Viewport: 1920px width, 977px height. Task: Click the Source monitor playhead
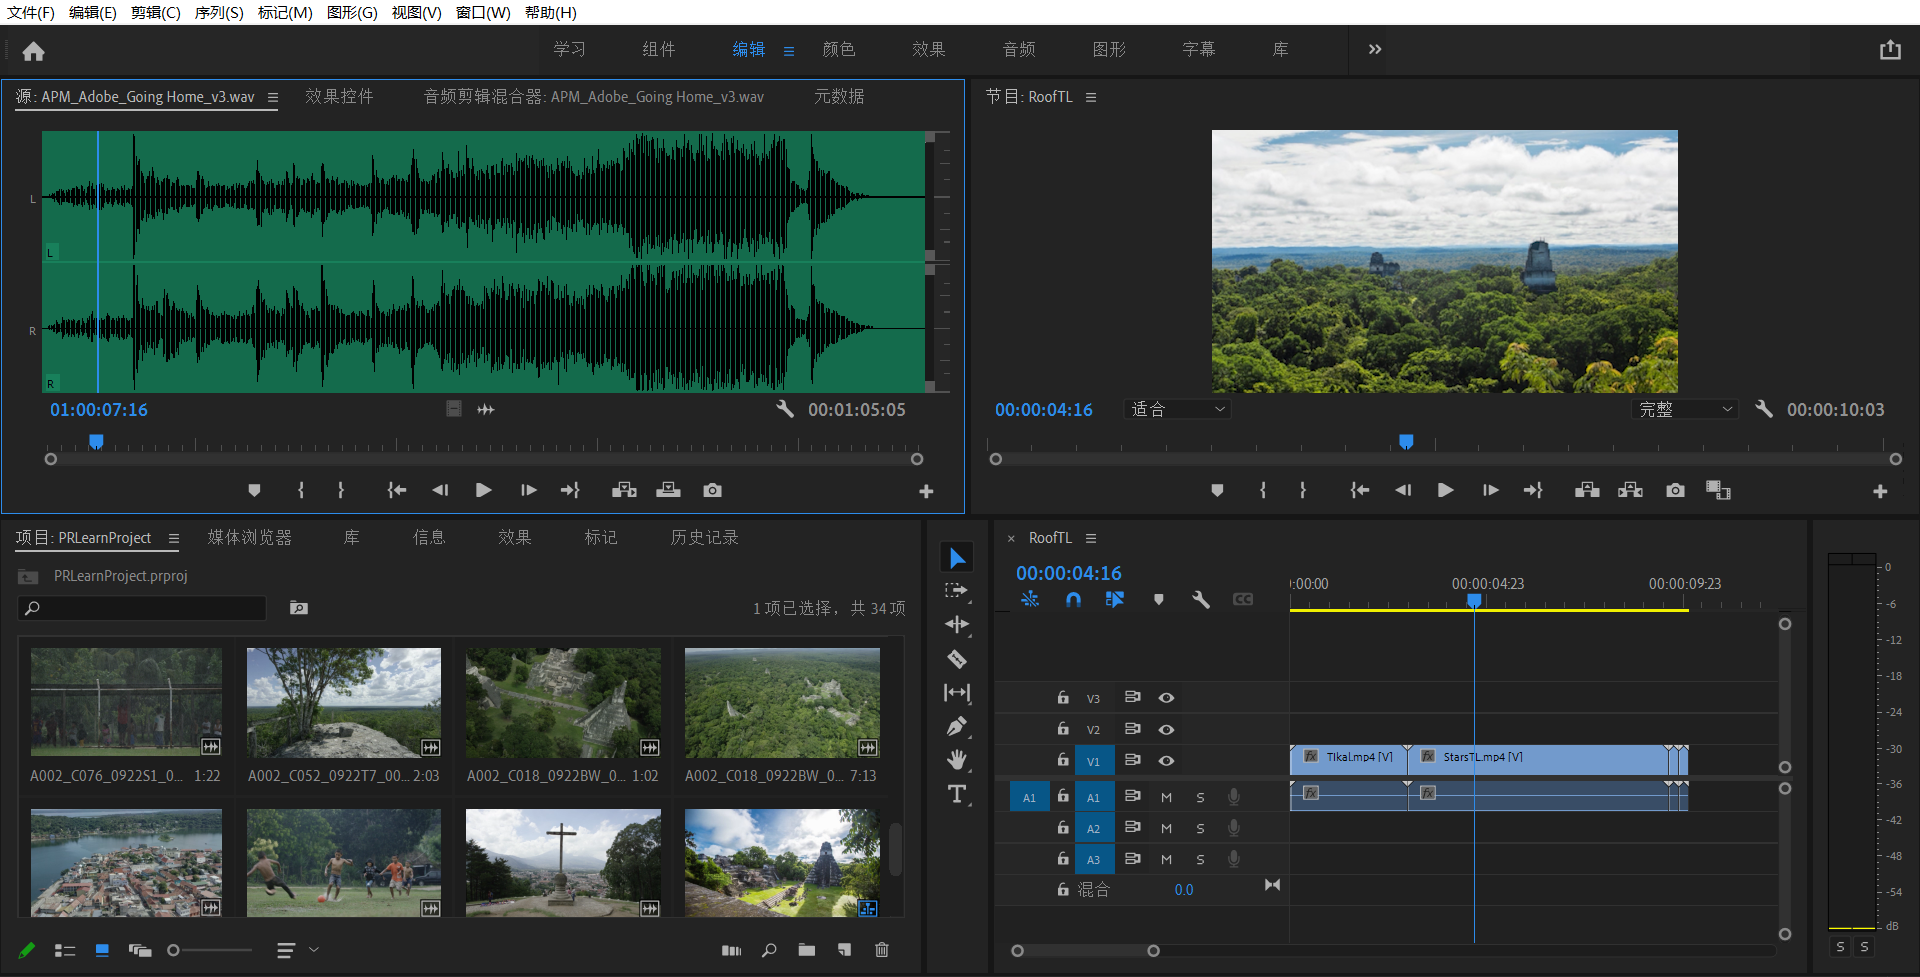coord(96,441)
